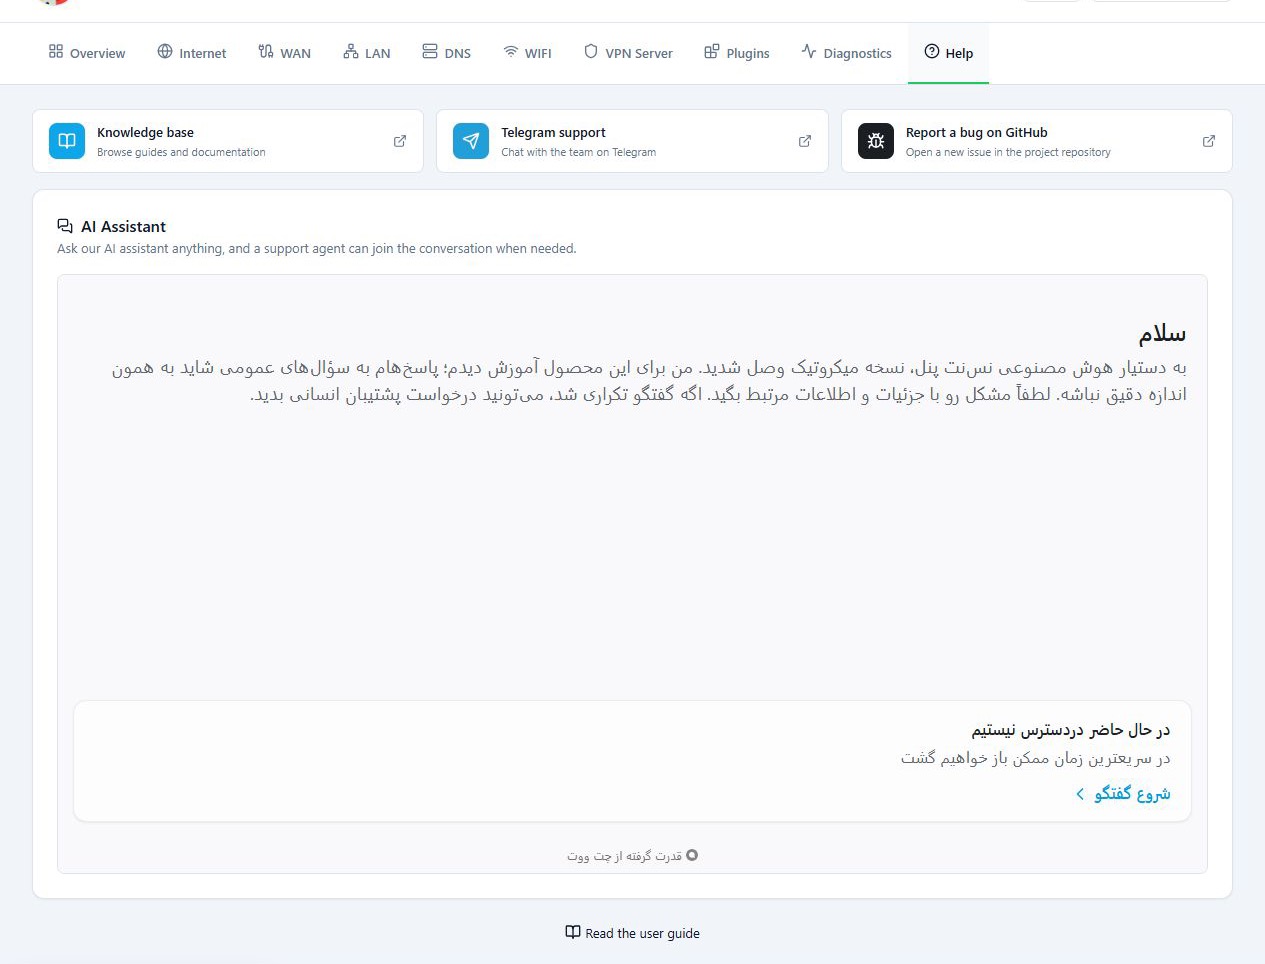Switch to the WIFI tab
1265x964 pixels.
pyautogui.click(x=527, y=53)
